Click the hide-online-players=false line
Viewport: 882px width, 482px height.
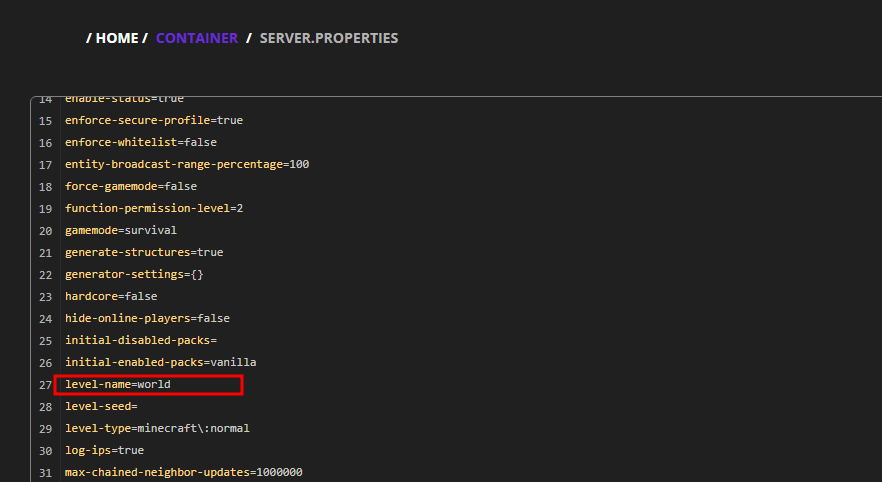(147, 318)
